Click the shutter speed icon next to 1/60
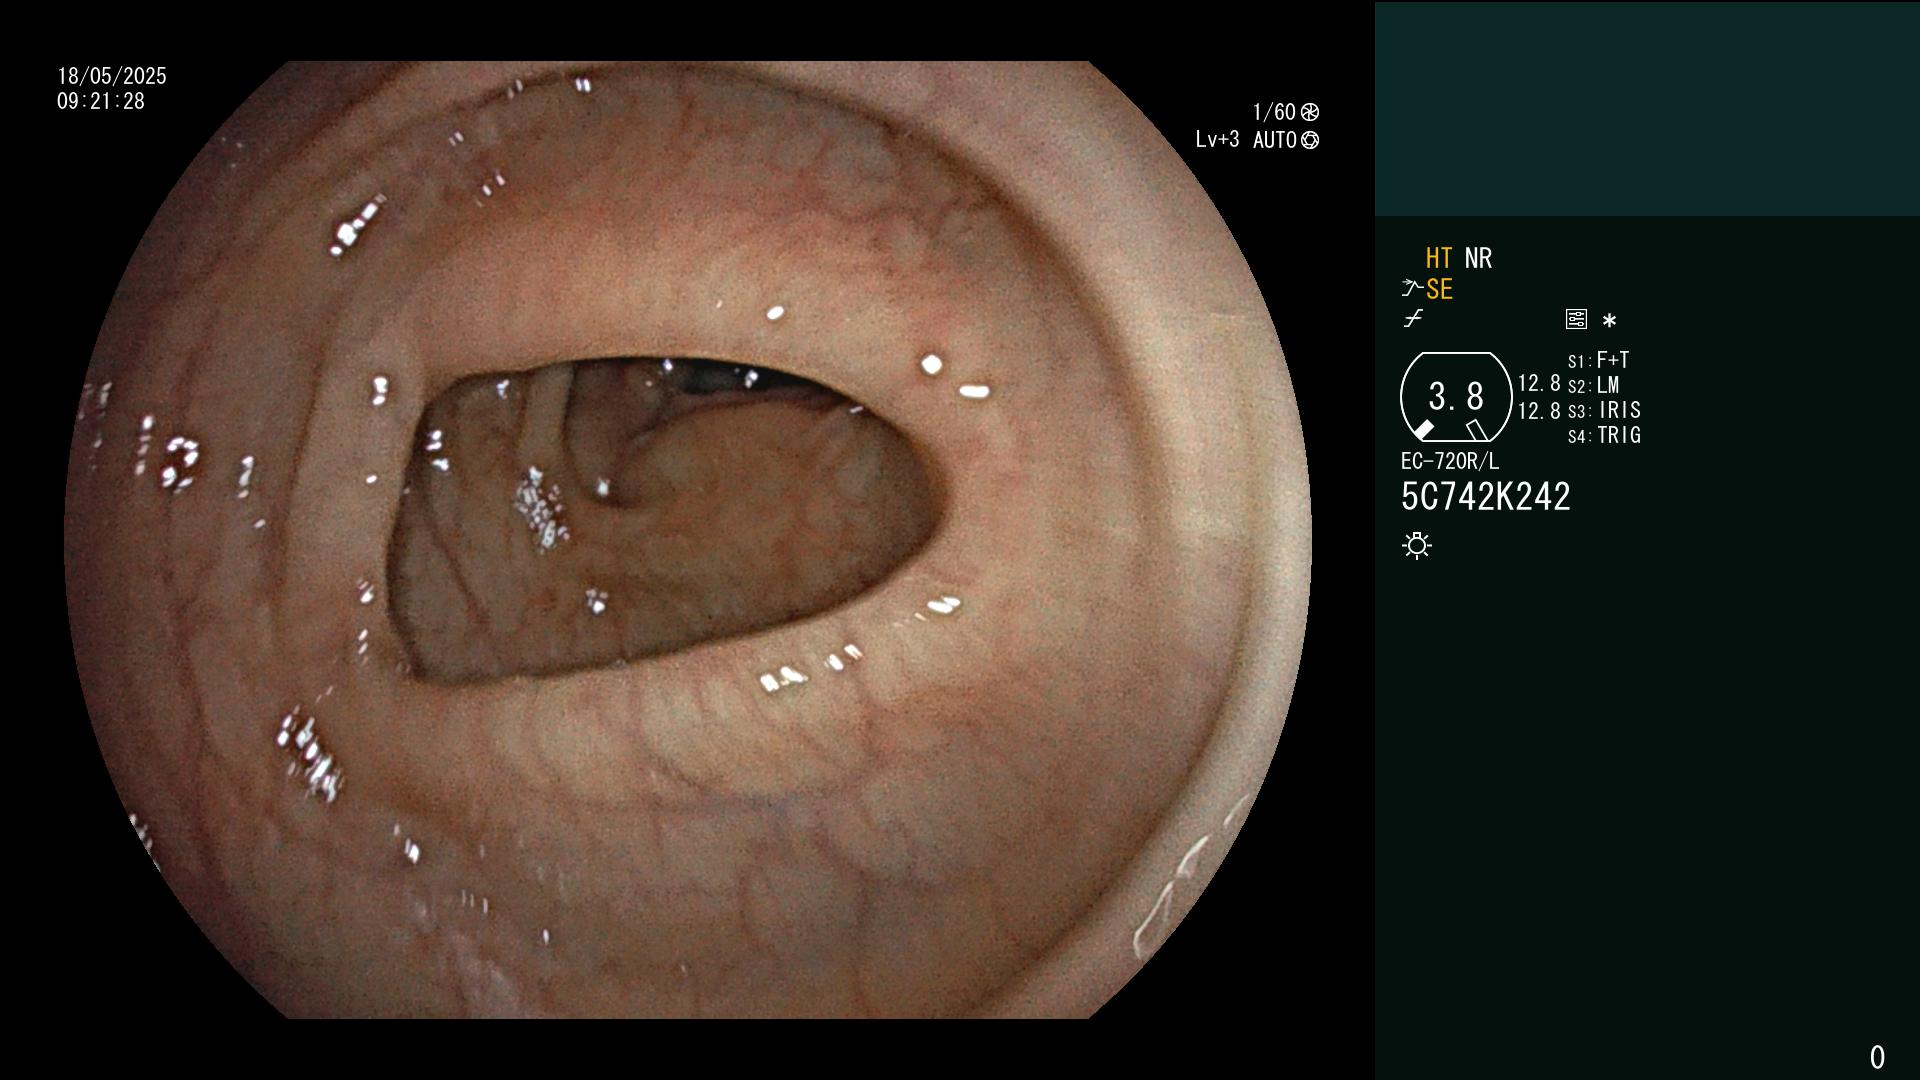The image size is (1920, 1080). click(x=1310, y=112)
